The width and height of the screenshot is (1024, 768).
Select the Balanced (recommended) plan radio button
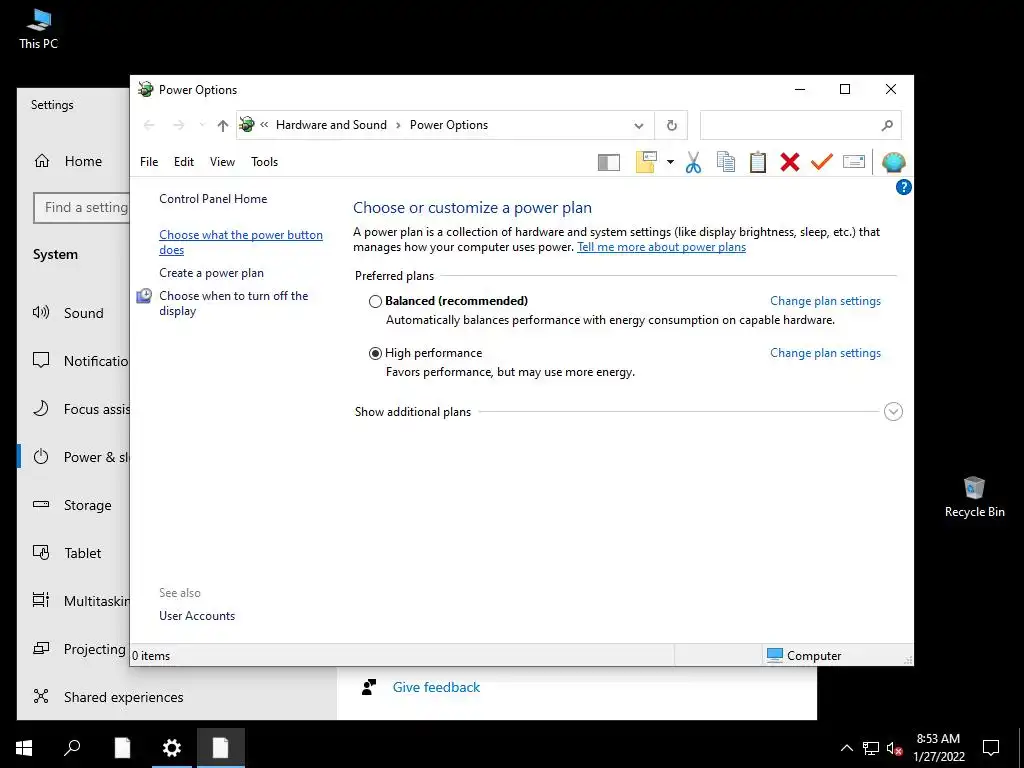click(375, 301)
